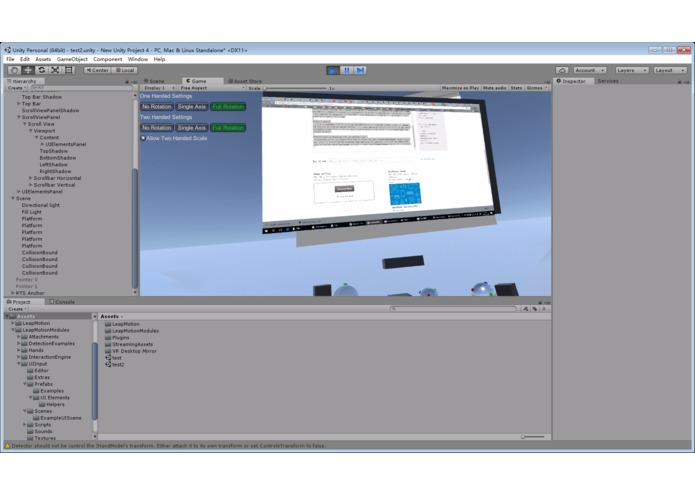The image size is (695, 494).
Task: Open the Layout dropdown
Action: (x=670, y=70)
